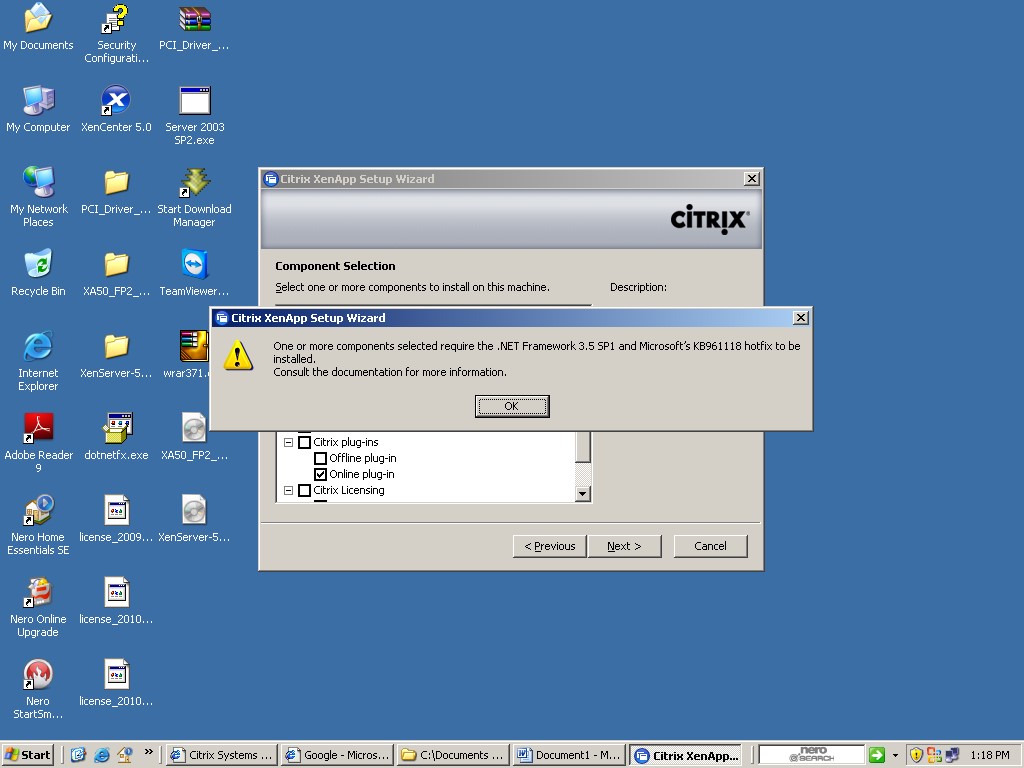The width and height of the screenshot is (1024, 768).
Task: Click the Windows Security Alerts shield in tray
Action: click(x=917, y=755)
